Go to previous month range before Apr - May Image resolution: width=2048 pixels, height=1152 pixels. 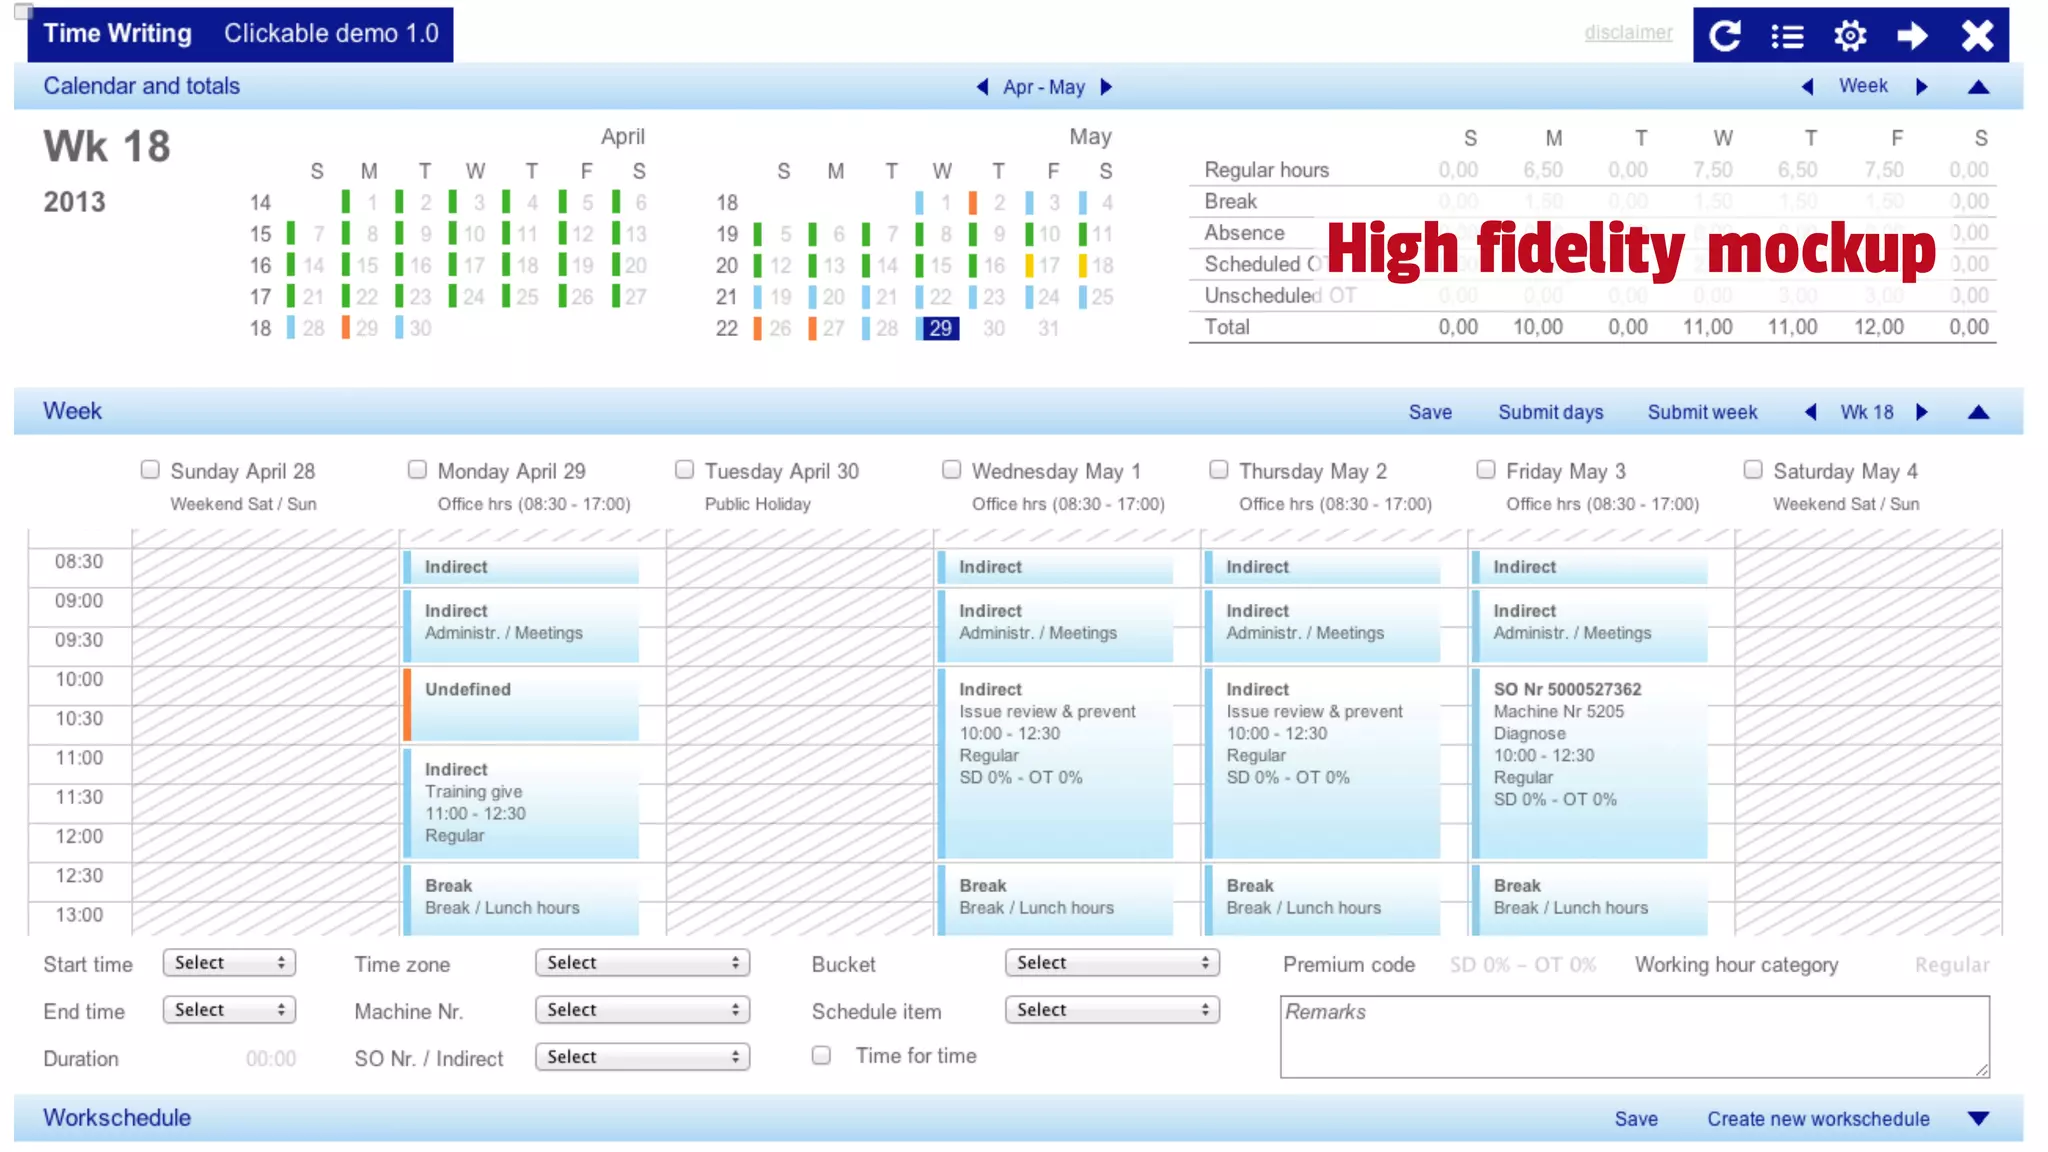(982, 87)
